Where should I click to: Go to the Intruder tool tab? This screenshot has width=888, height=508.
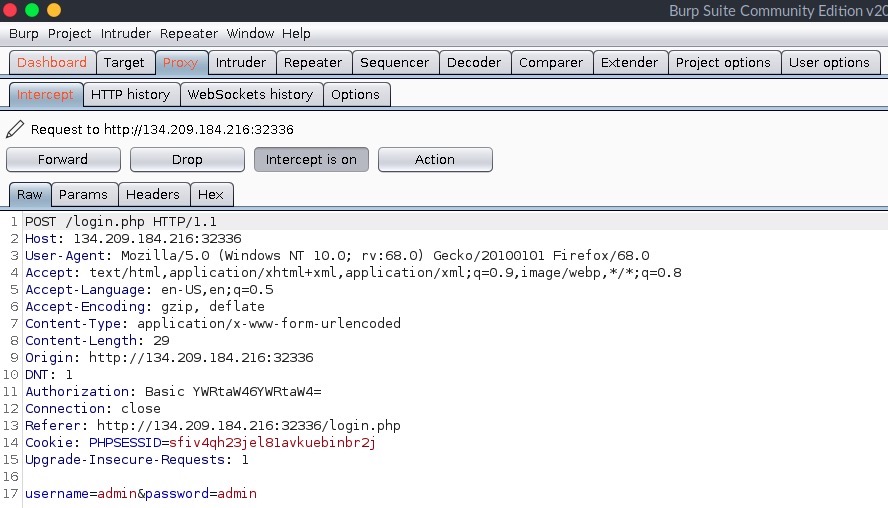pyautogui.click(x=241, y=62)
